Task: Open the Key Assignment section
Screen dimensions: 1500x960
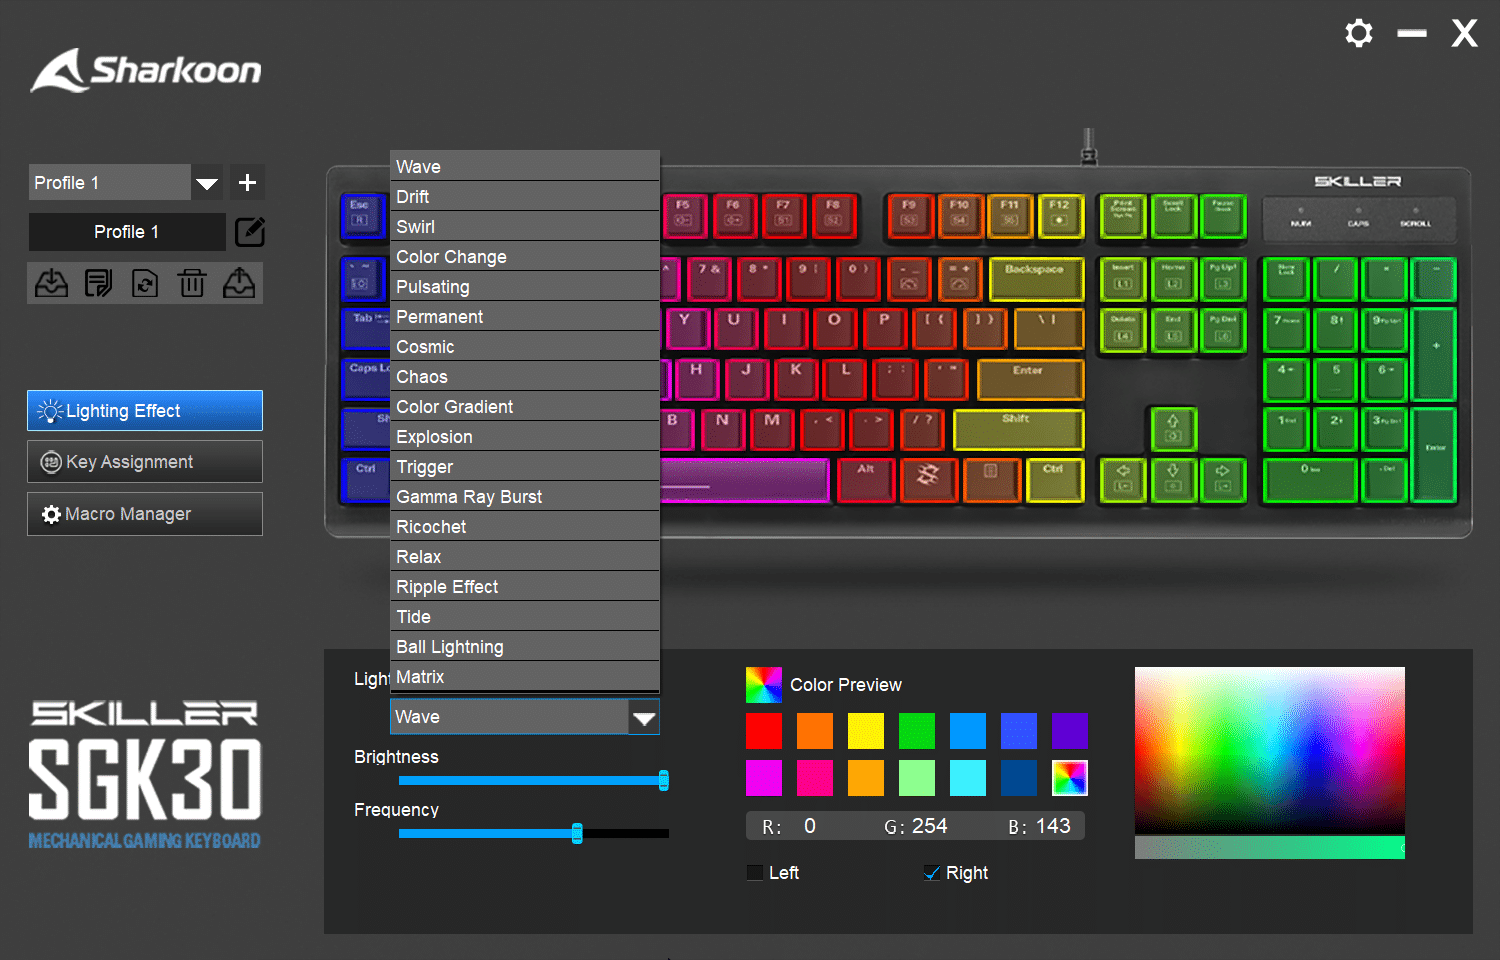Action: [145, 462]
